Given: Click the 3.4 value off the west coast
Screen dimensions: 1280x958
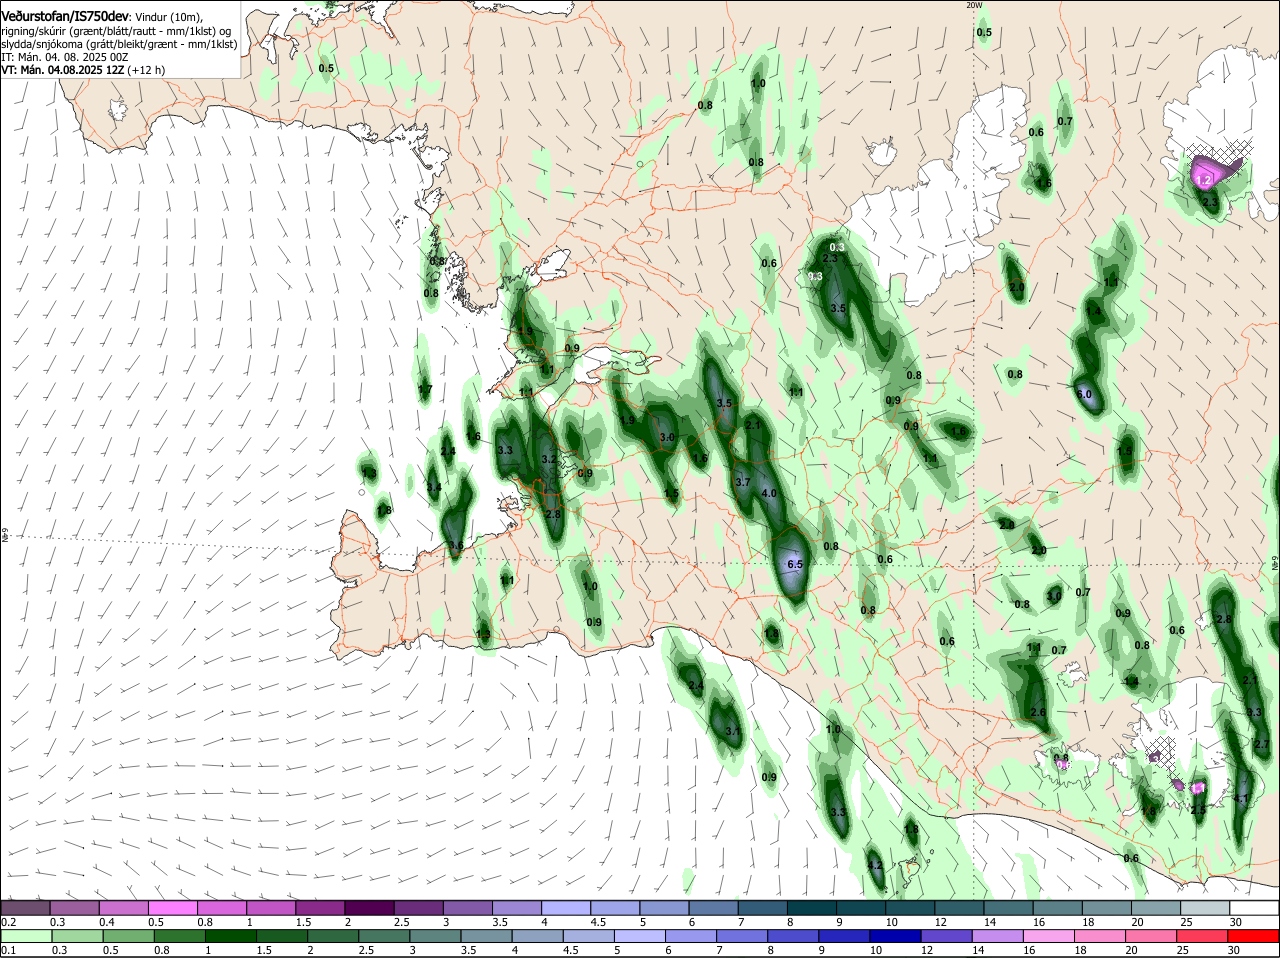Looking at the screenshot, I should [x=434, y=487].
